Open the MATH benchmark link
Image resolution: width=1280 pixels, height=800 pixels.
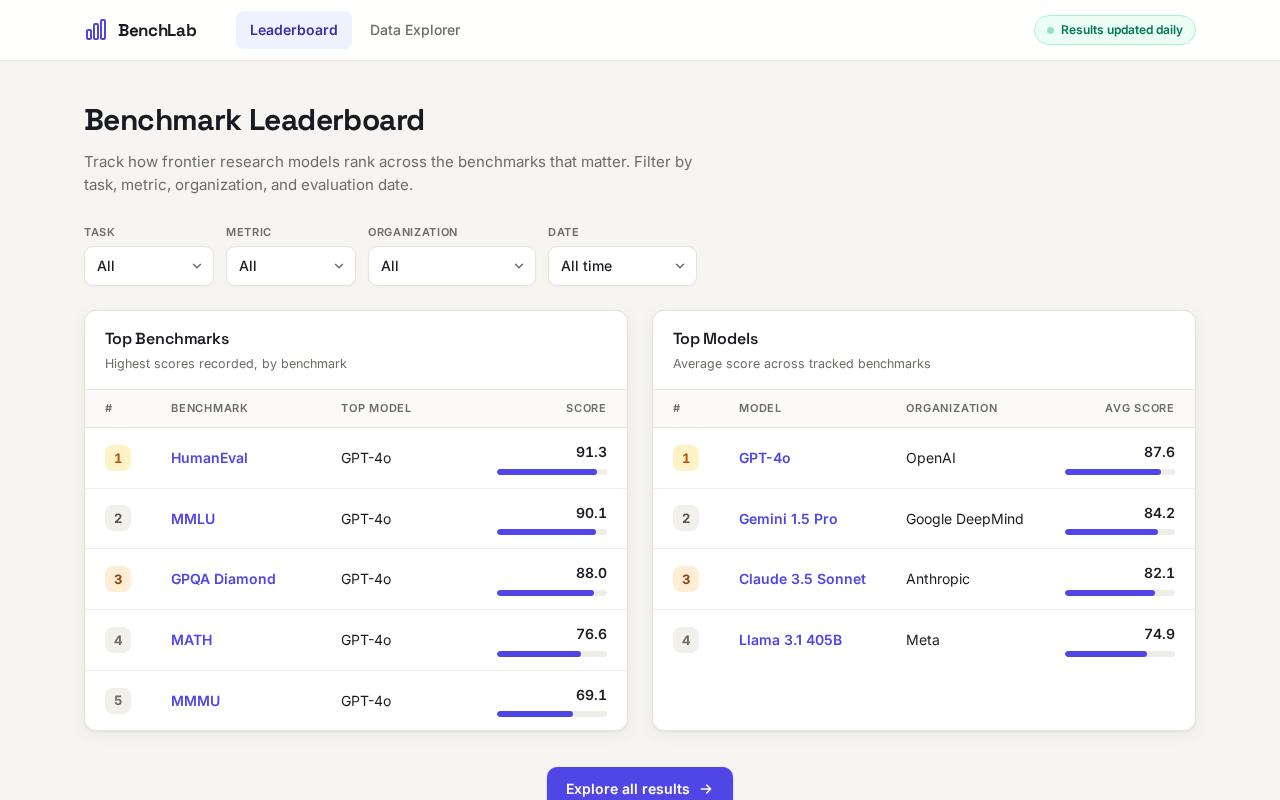coord(191,640)
